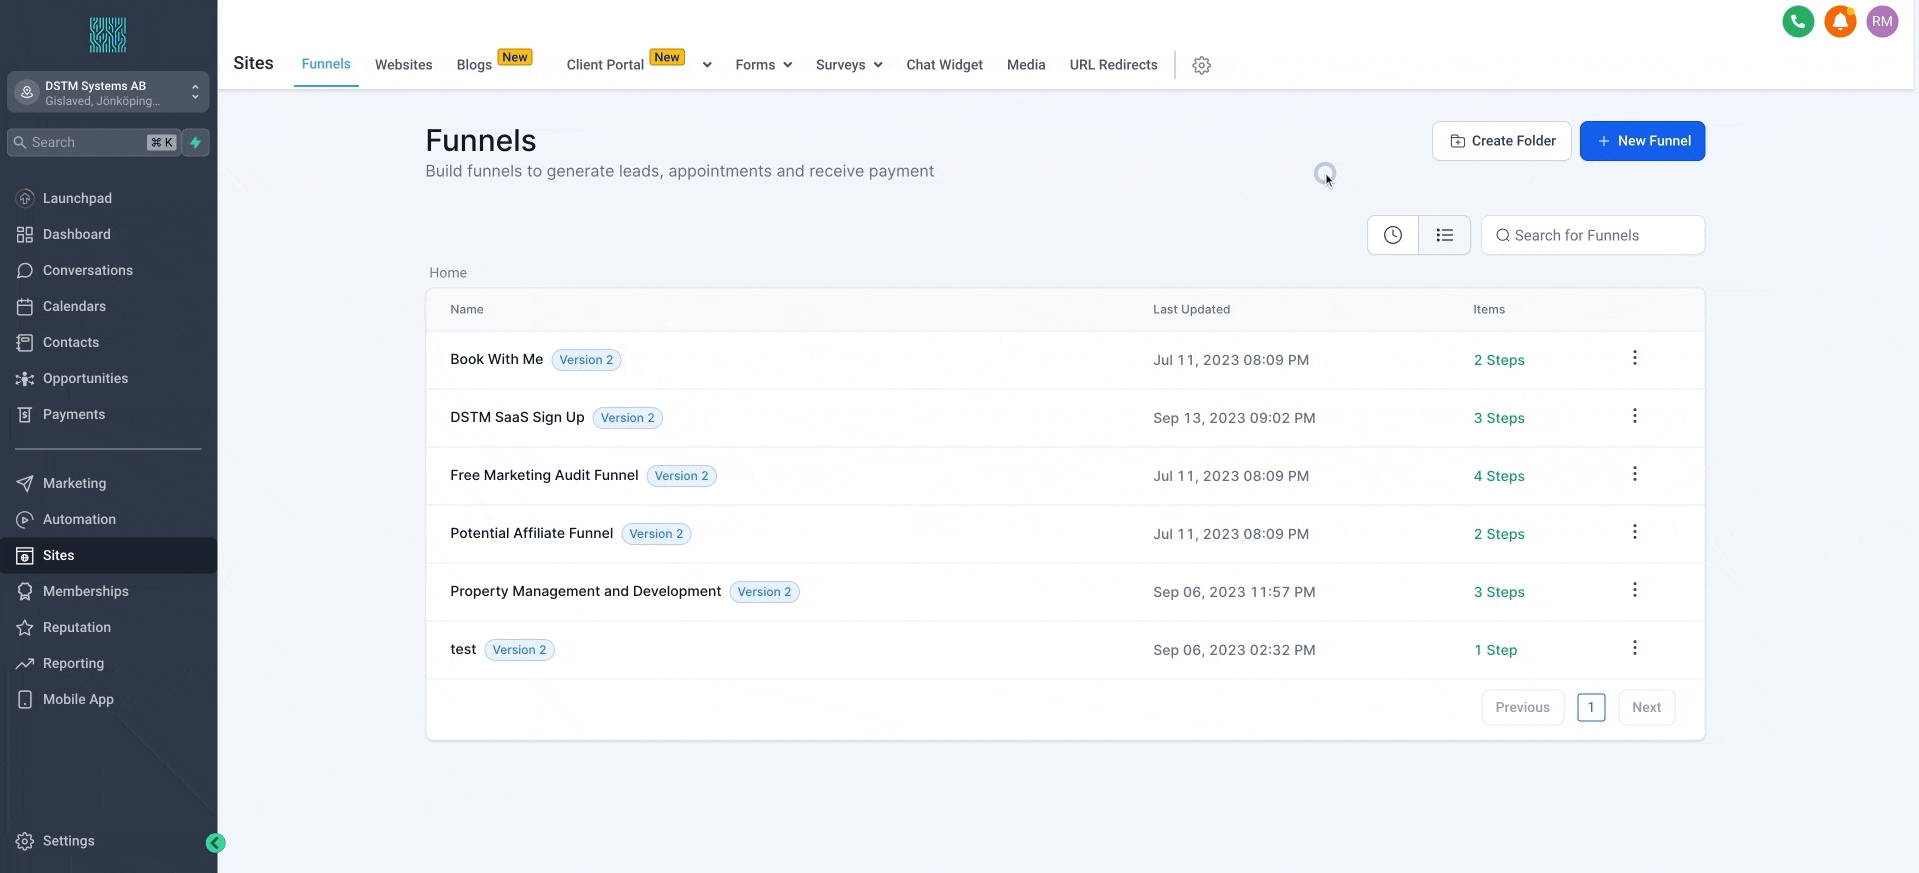Open the Free Marketing Audit Funnel
The height and width of the screenshot is (873, 1919).
click(x=544, y=475)
